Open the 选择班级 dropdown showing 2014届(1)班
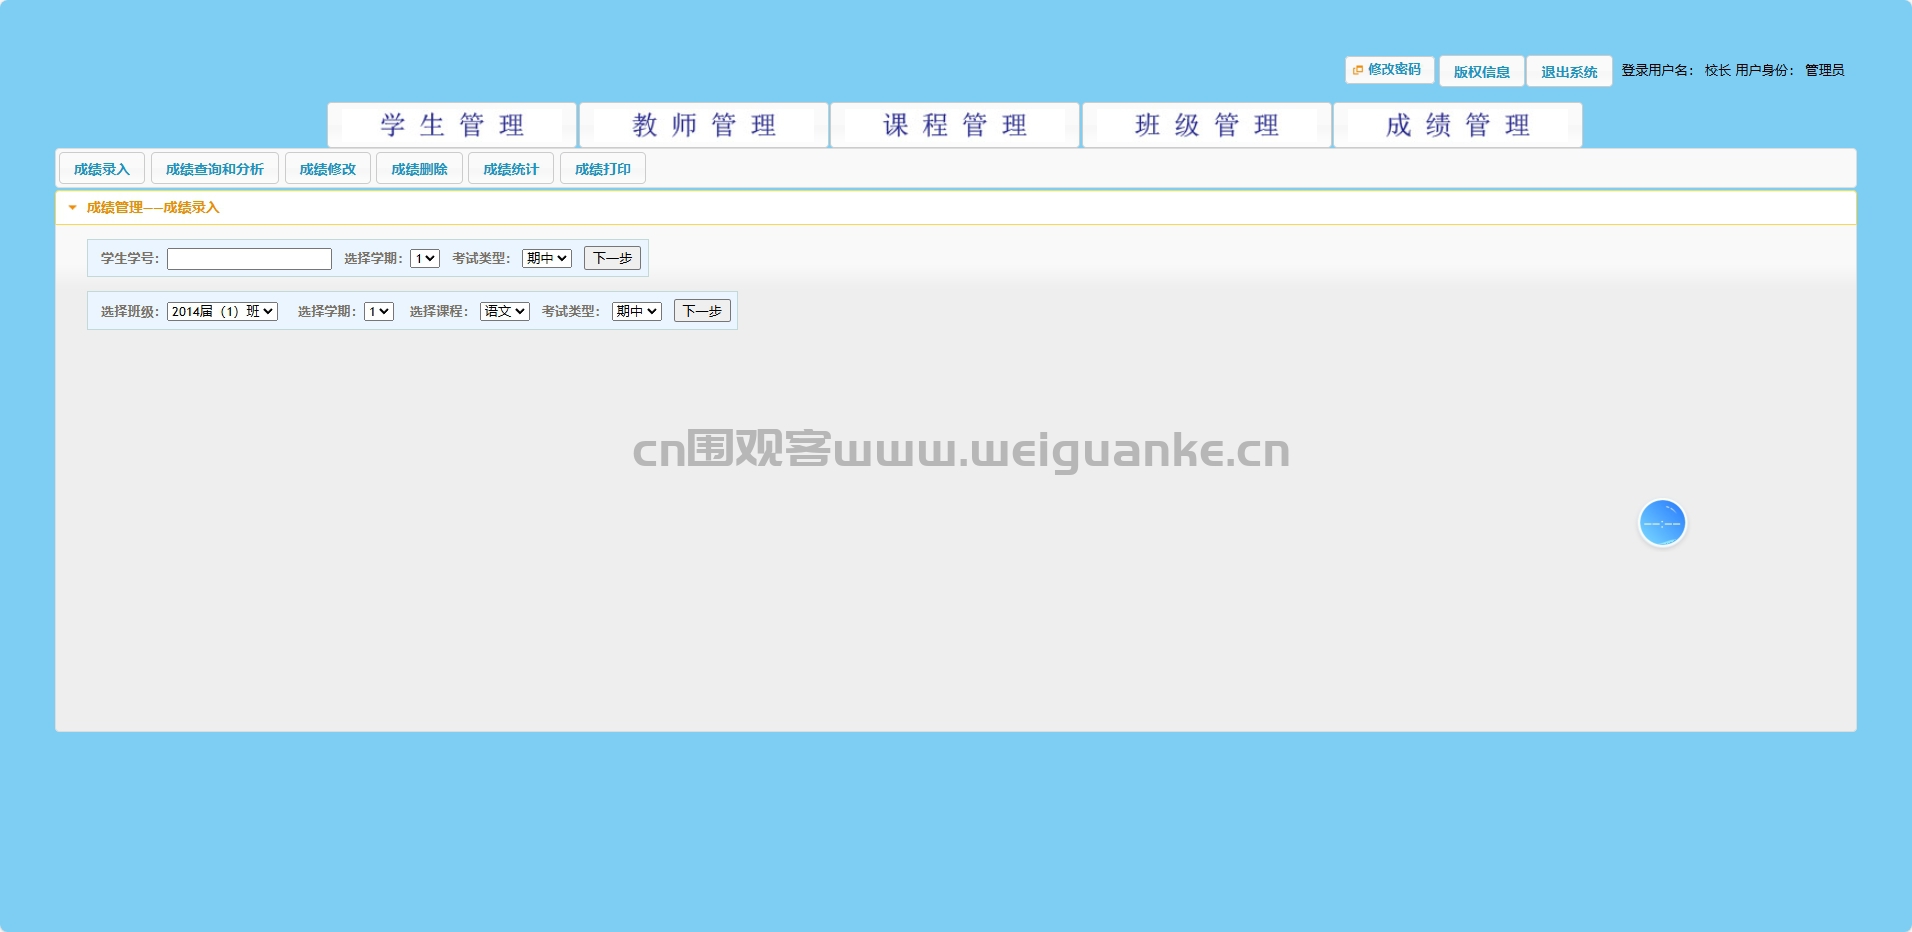 [x=222, y=311]
